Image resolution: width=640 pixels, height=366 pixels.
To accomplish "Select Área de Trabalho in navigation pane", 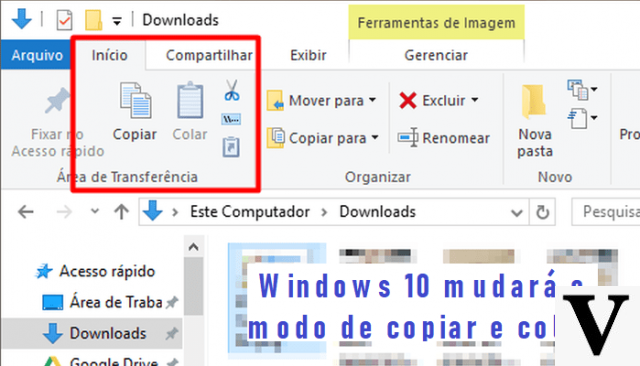I will pos(116,302).
